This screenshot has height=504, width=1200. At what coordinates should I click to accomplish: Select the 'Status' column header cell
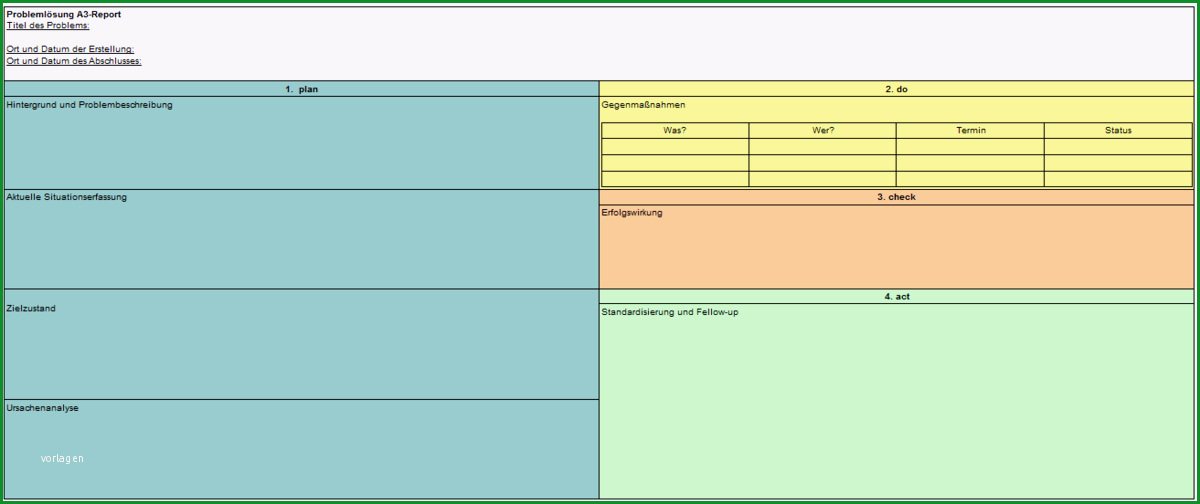1118,130
